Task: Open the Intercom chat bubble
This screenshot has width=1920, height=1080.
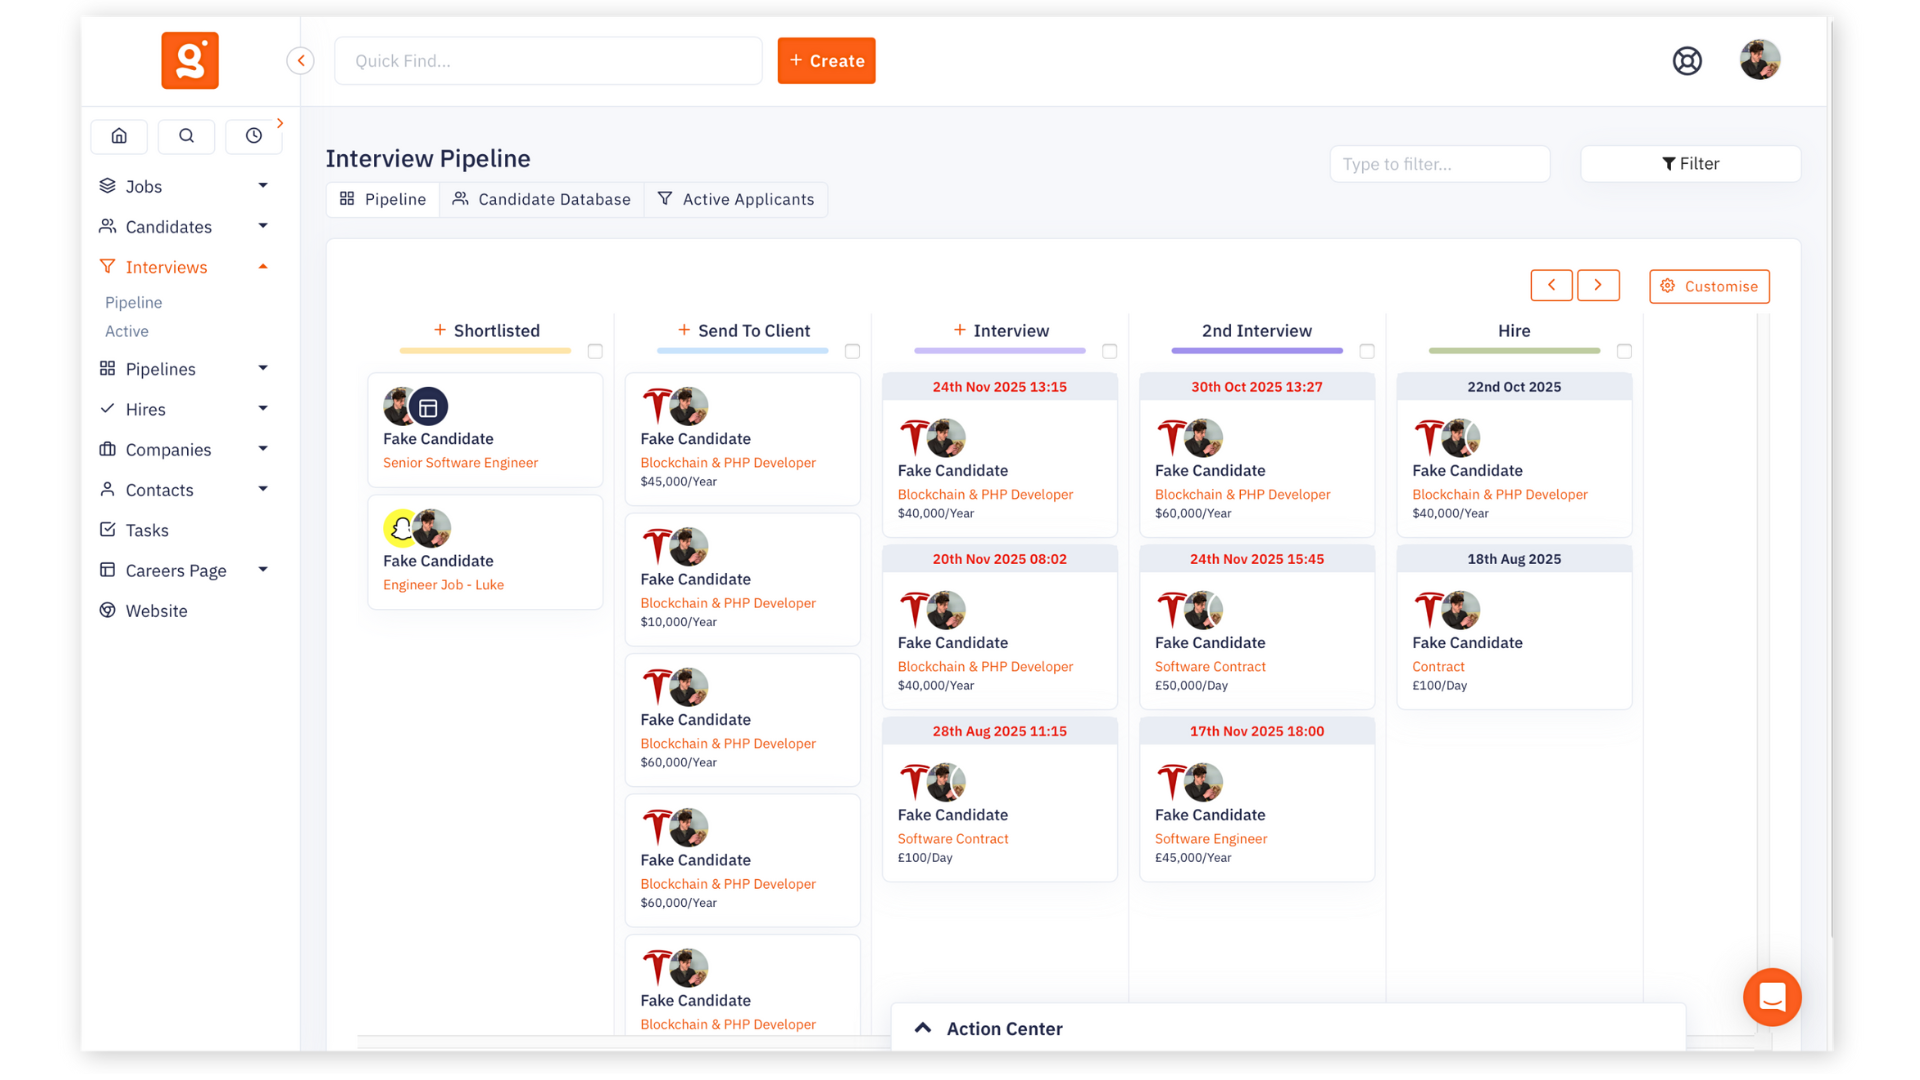Action: coord(1771,997)
